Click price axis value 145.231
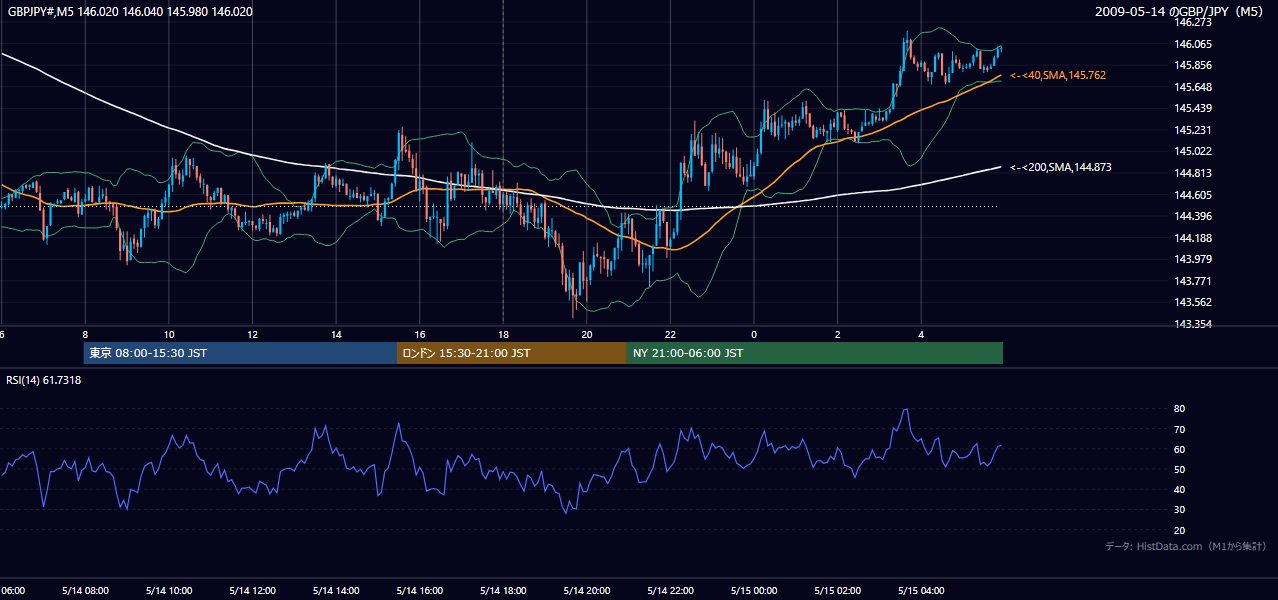The image size is (1278, 600). (1194, 130)
